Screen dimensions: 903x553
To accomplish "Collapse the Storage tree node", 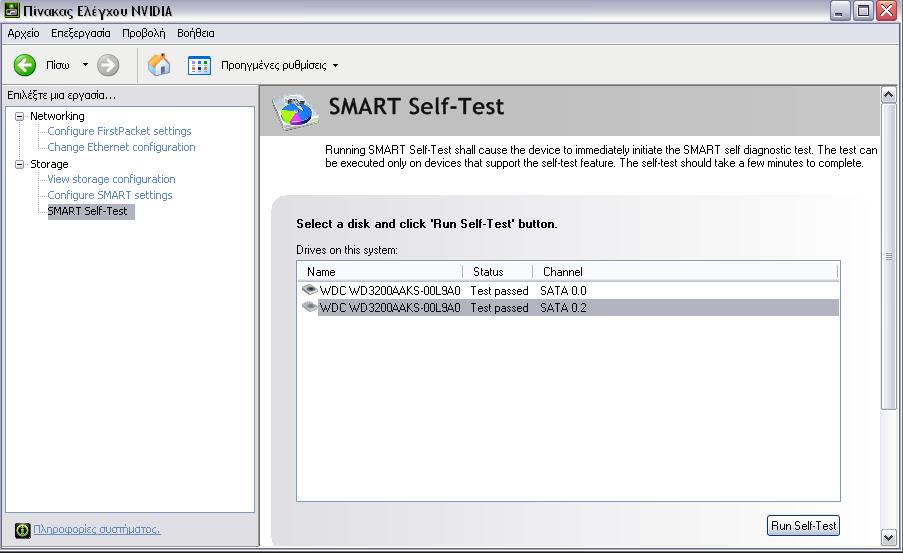I will pyautogui.click(x=20, y=164).
